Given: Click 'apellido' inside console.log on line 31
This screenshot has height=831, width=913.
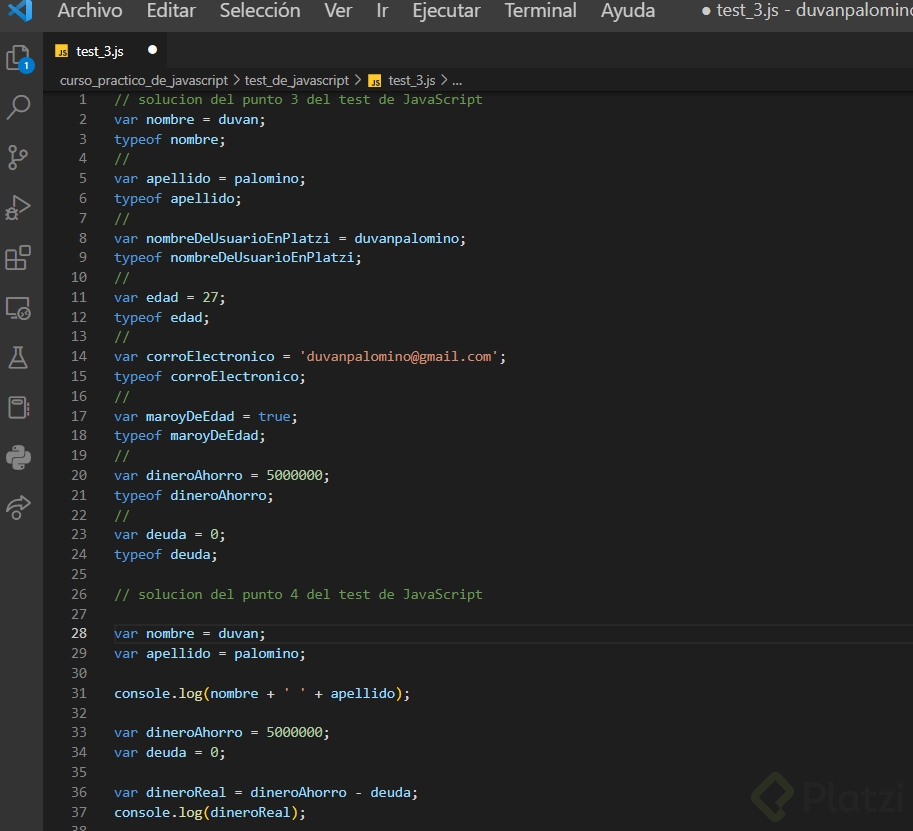Looking at the screenshot, I should pyautogui.click(x=362, y=694).
